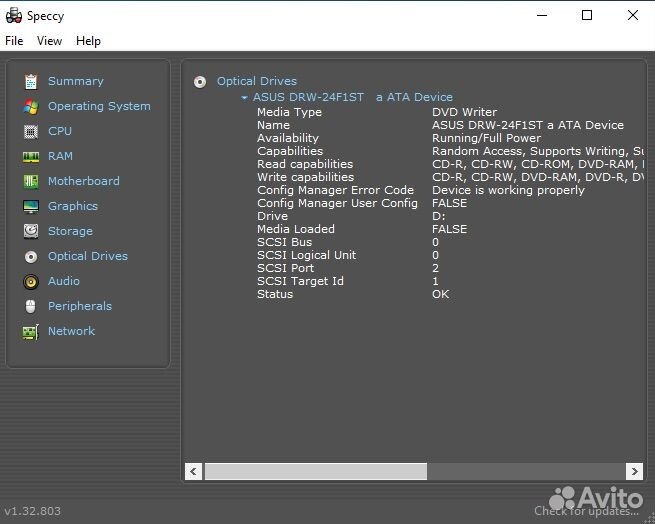
Task: Open the Motherboard section
Action: click(x=84, y=181)
